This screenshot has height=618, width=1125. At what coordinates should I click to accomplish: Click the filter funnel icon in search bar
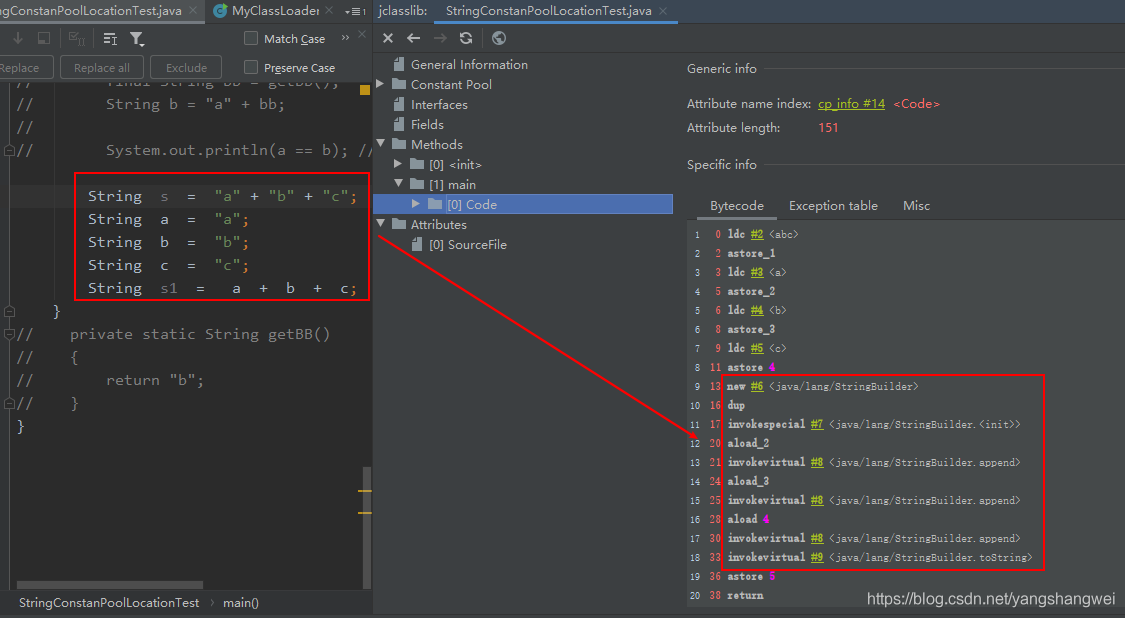[137, 39]
